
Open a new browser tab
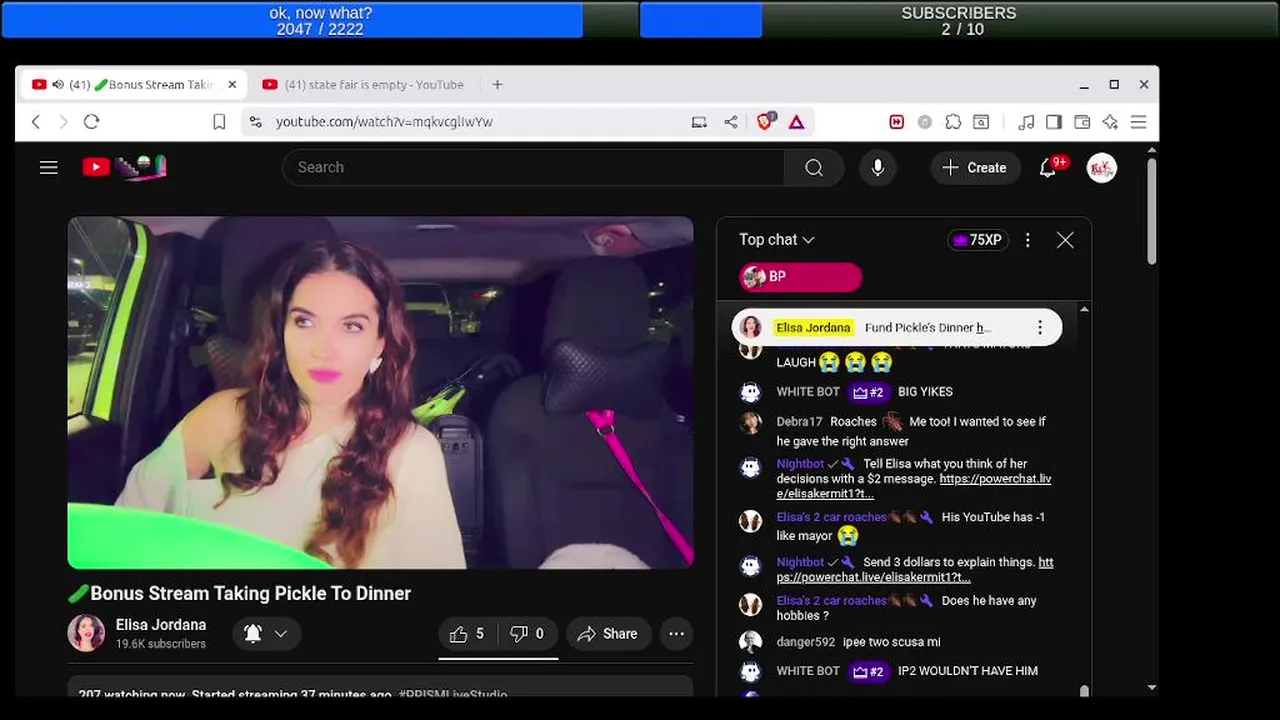click(497, 85)
